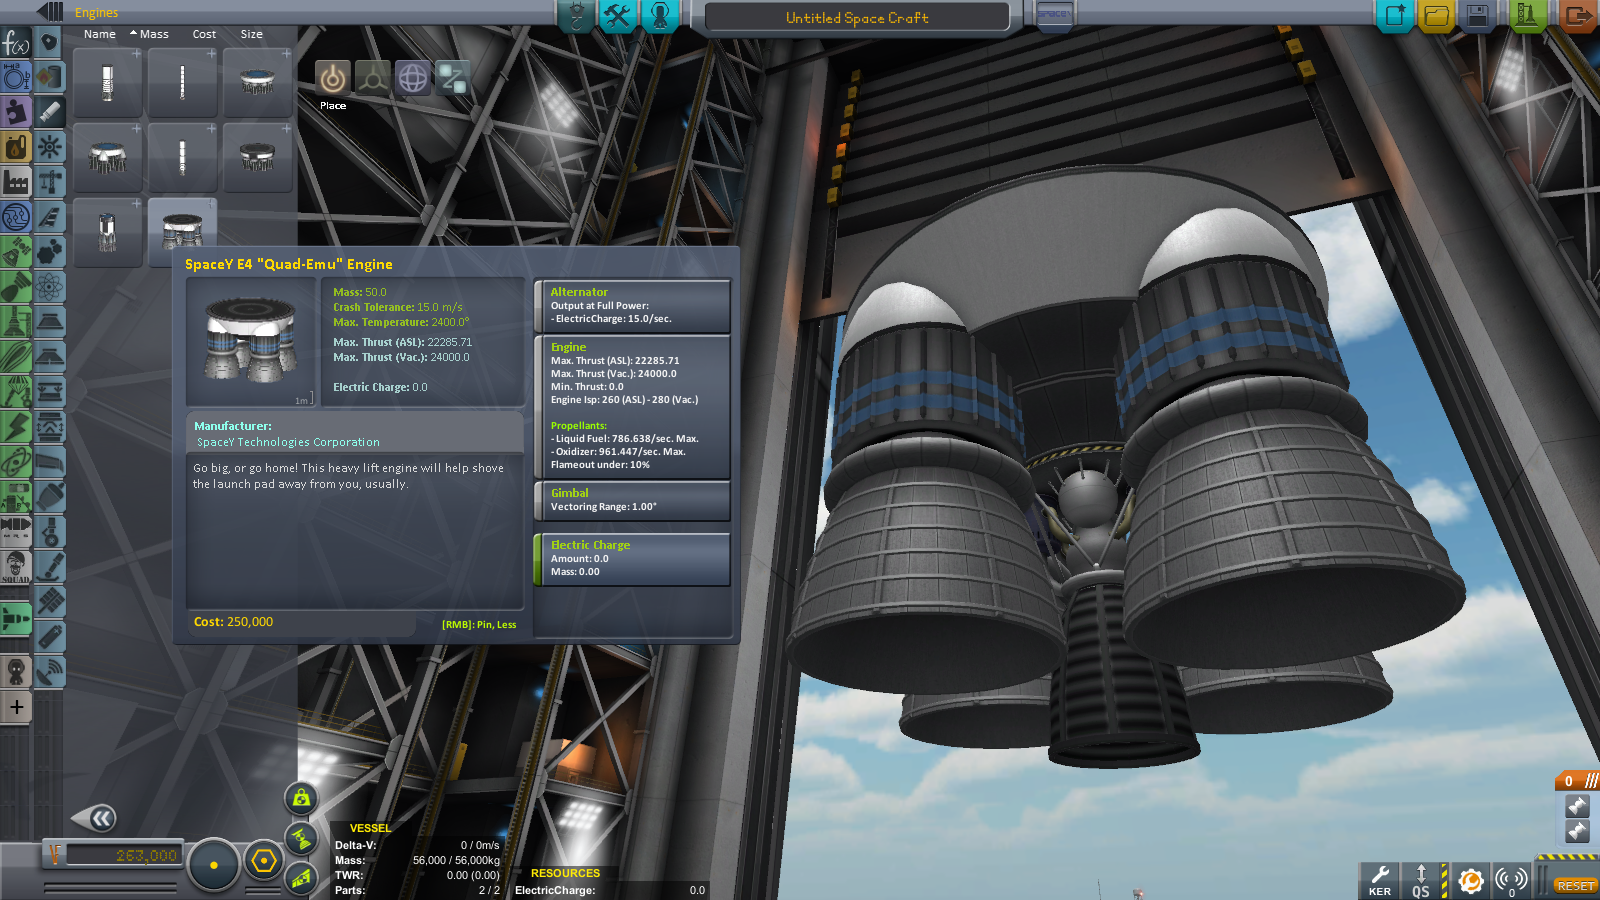This screenshot has width=1600, height=900.
Task: Open the puzzle-piece Filter by Module category
Action: tap(16, 112)
